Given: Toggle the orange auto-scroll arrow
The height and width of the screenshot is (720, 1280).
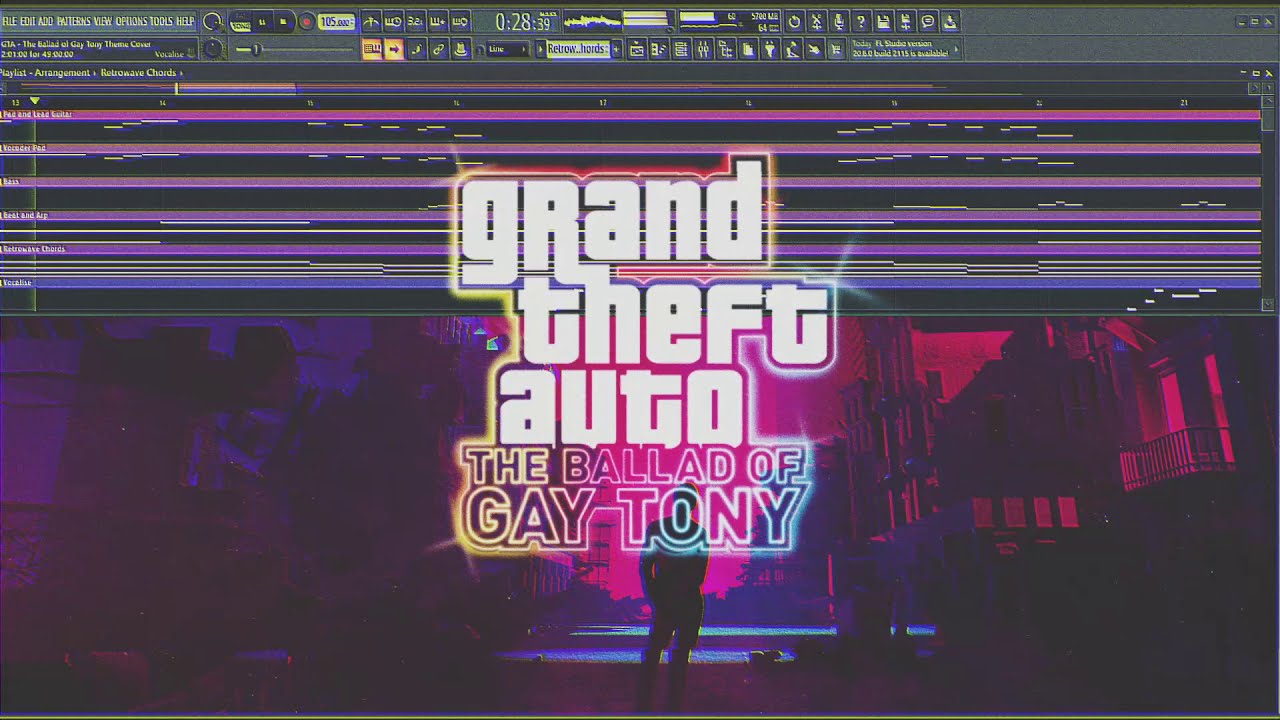Looking at the screenshot, I should 394,49.
